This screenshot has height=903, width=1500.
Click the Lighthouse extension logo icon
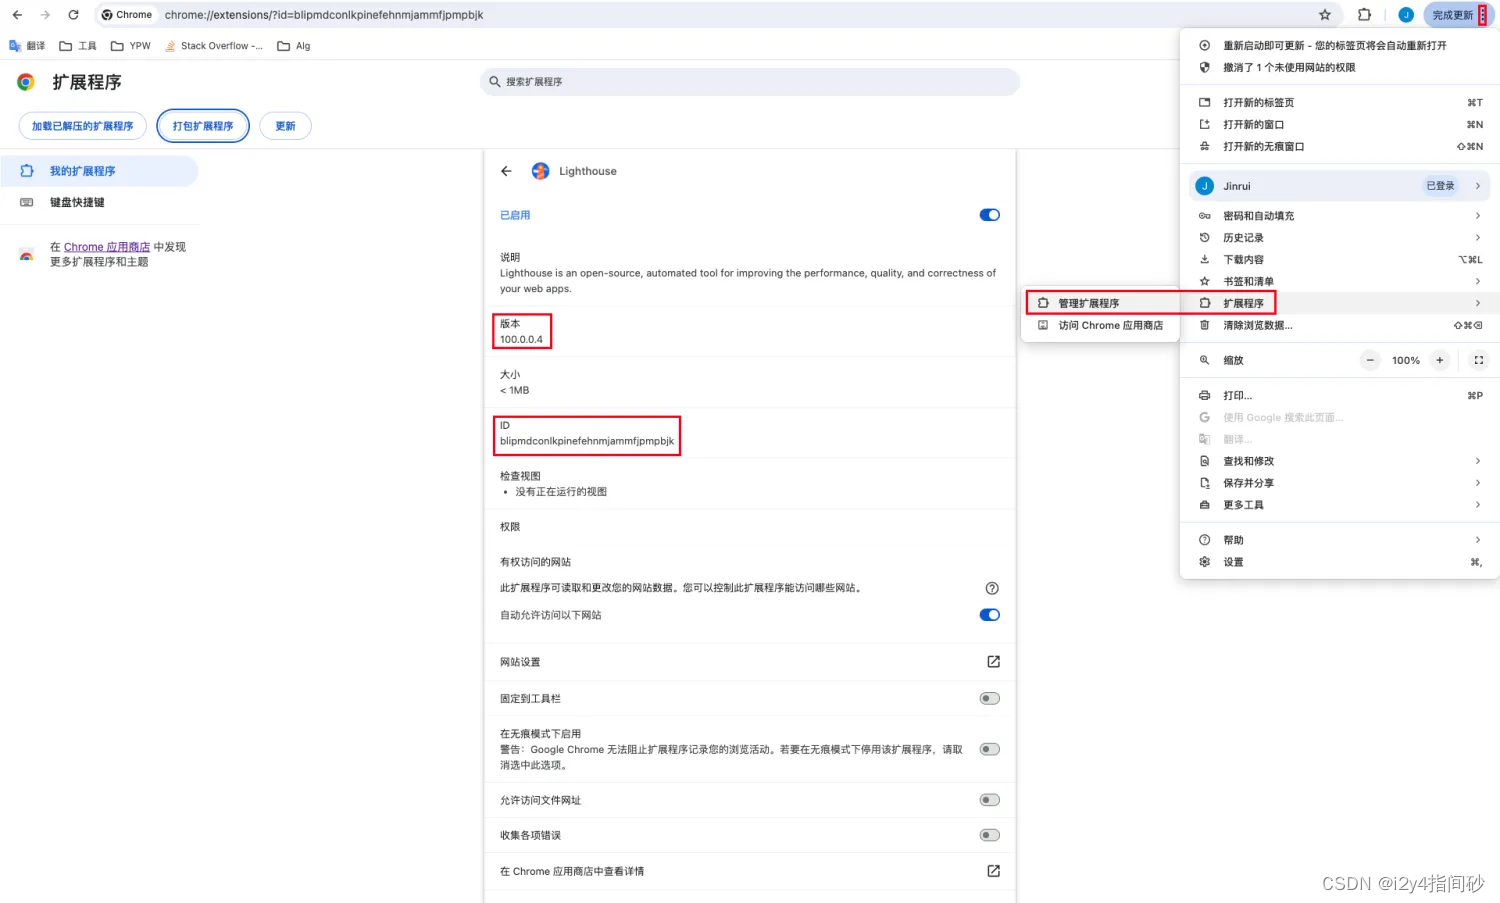click(540, 171)
